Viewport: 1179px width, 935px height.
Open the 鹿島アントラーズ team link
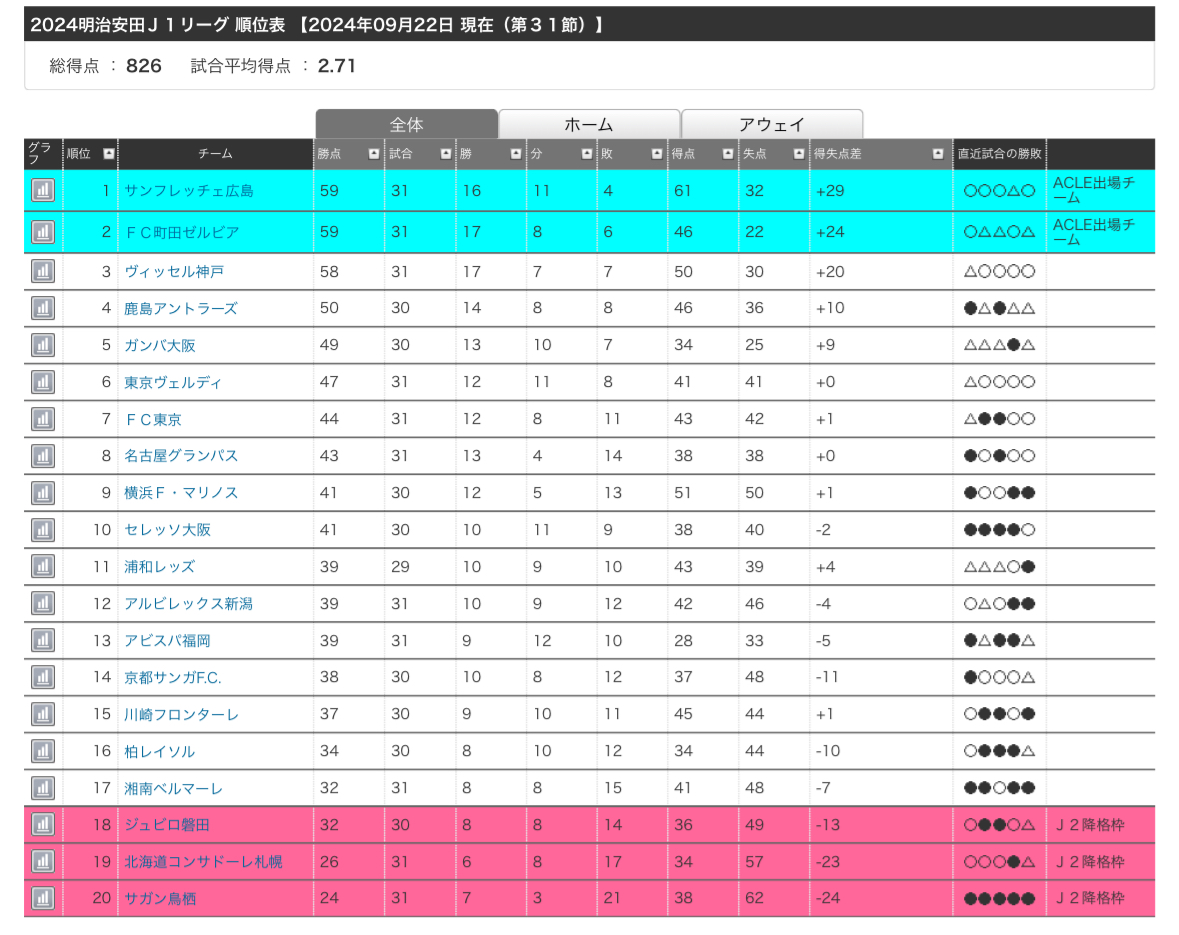(180, 308)
